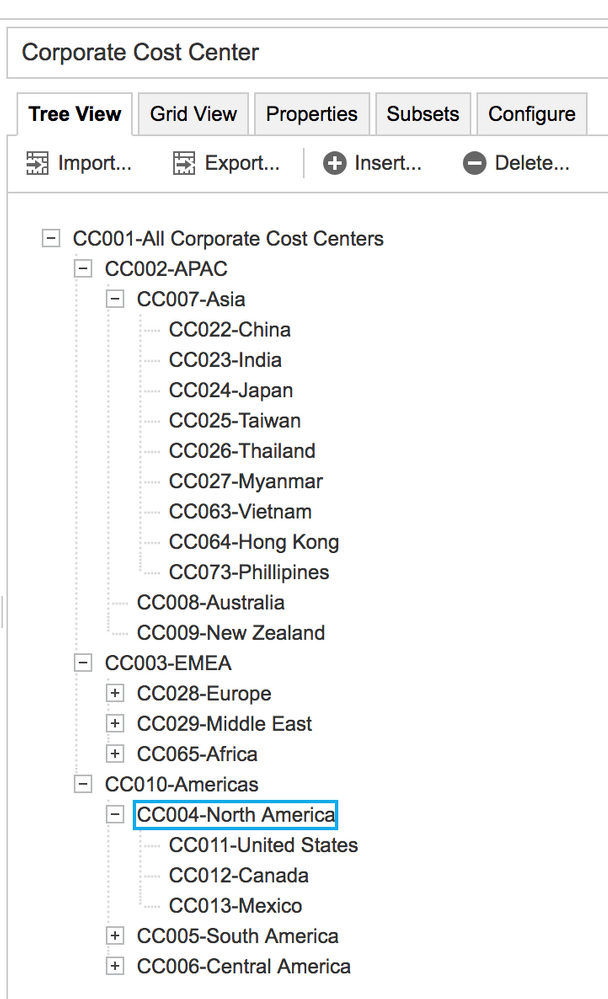Switch to the Grid View tab
The image size is (608, 999).
(193, 114)
